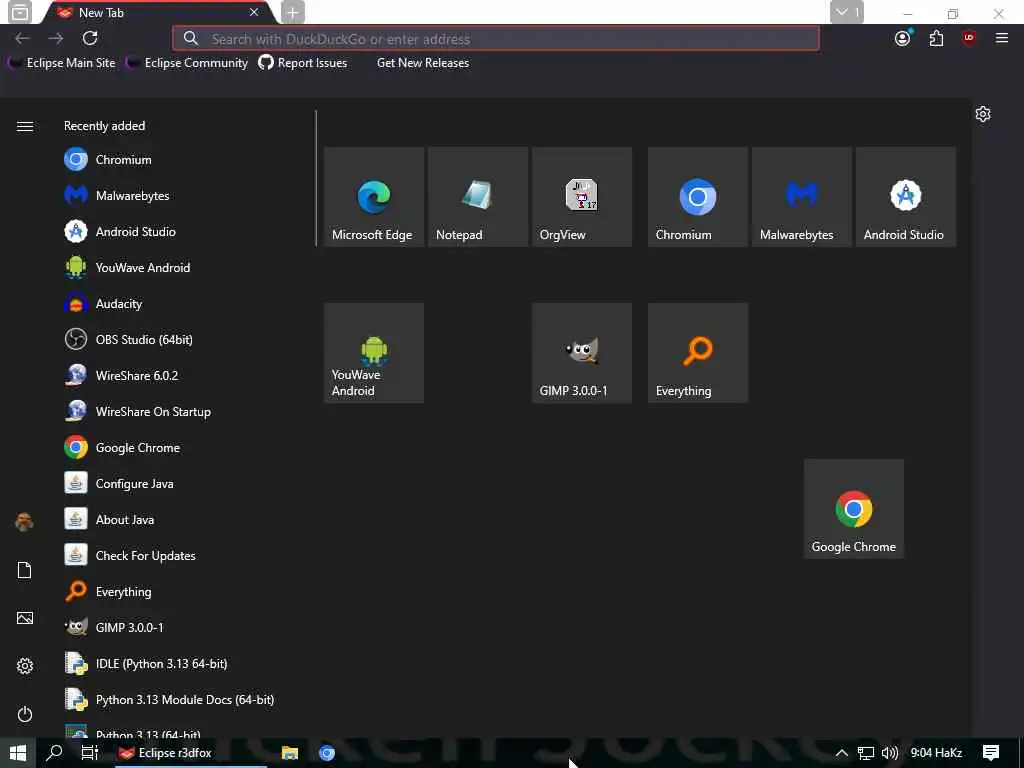Open the Everything search tile
1024x768 pixels.
697,353
